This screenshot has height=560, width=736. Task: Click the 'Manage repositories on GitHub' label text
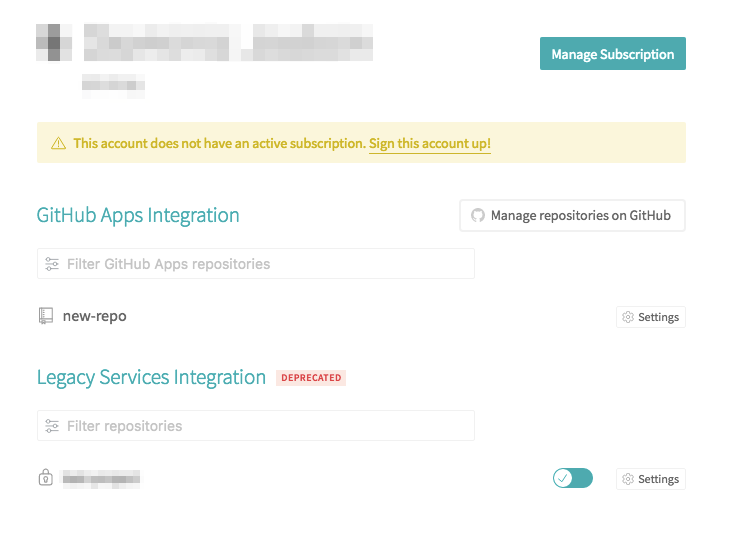pyautogui.click(x=580, y=215)
